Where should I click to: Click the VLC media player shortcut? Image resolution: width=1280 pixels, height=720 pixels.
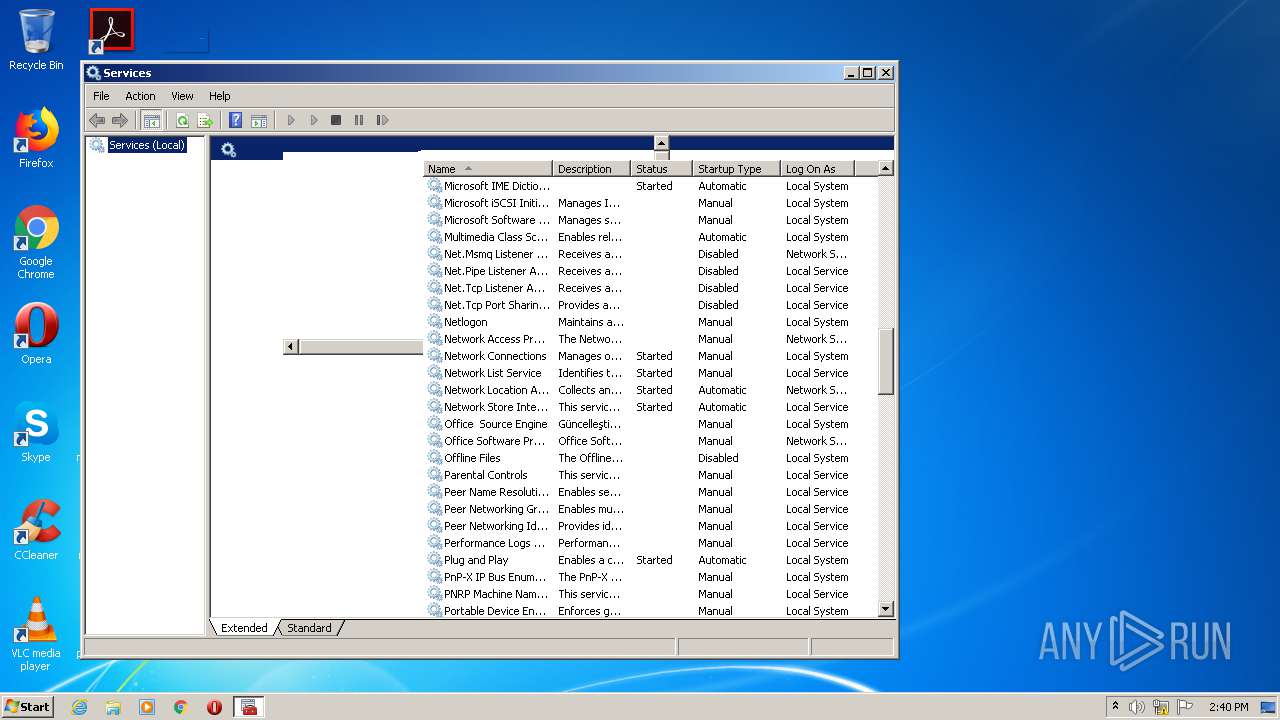coord(36,634)
